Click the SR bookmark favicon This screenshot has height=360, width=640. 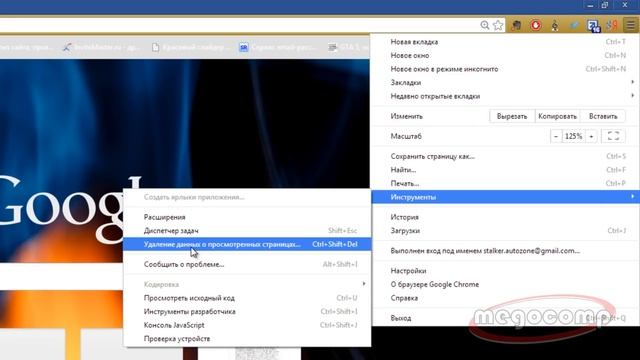(244, 48)
